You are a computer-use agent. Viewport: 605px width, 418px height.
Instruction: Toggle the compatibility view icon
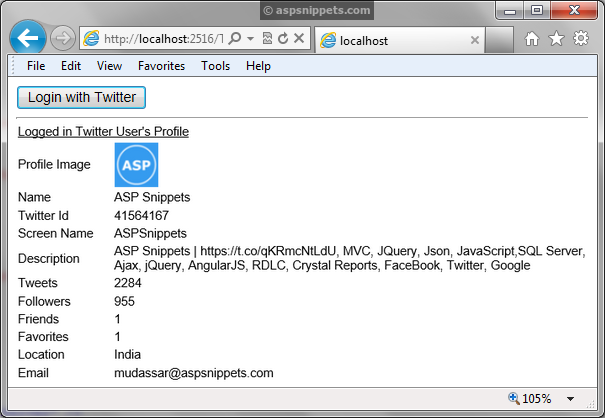click(267, 38)
